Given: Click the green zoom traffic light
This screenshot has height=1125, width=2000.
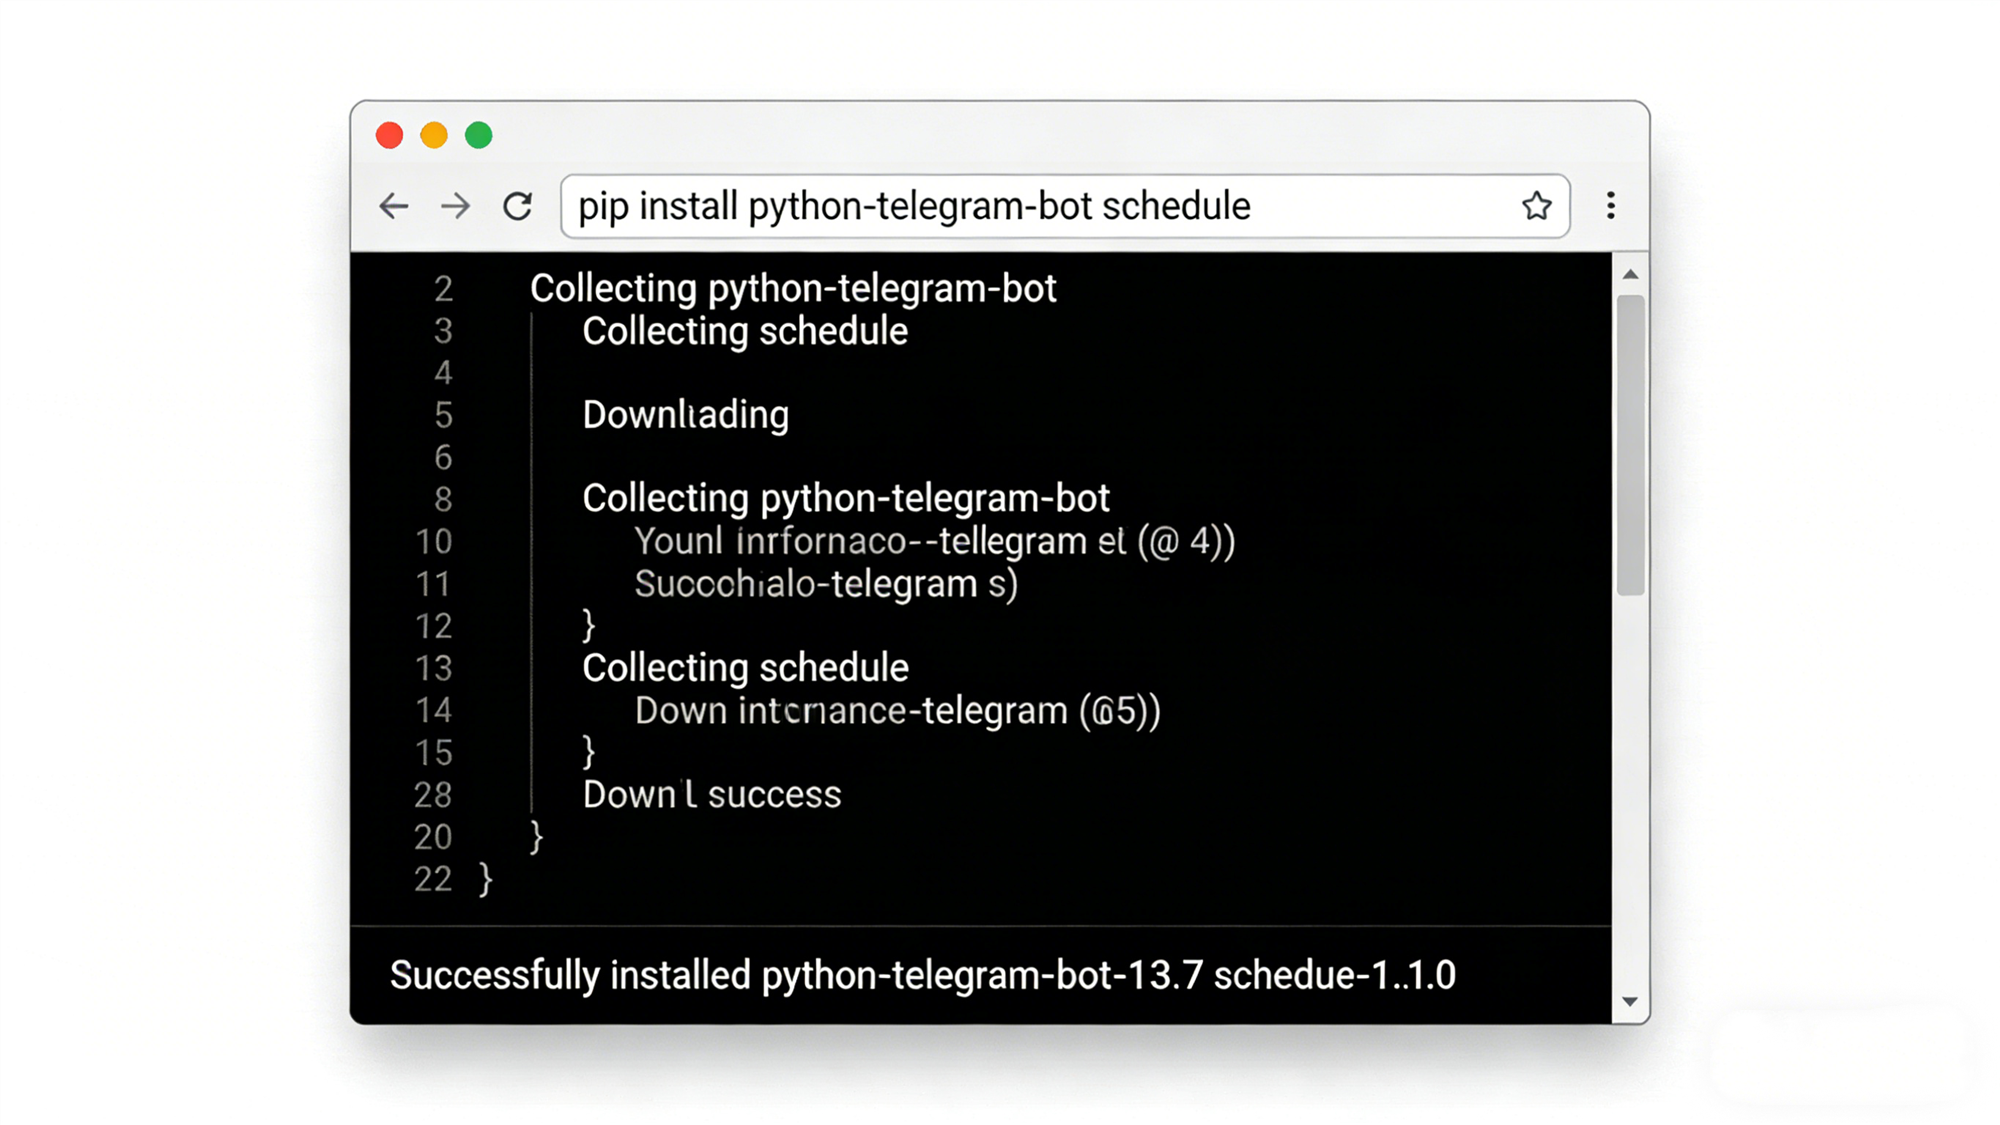Looking at the screenshot, I should coord(480,135).
